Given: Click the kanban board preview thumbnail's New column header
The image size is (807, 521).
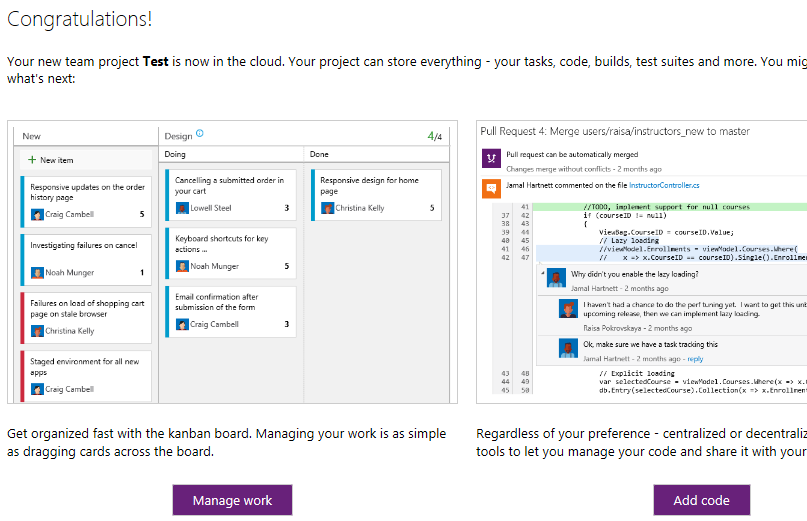Looking at the screenshot, I should click(x=31, y=136).
